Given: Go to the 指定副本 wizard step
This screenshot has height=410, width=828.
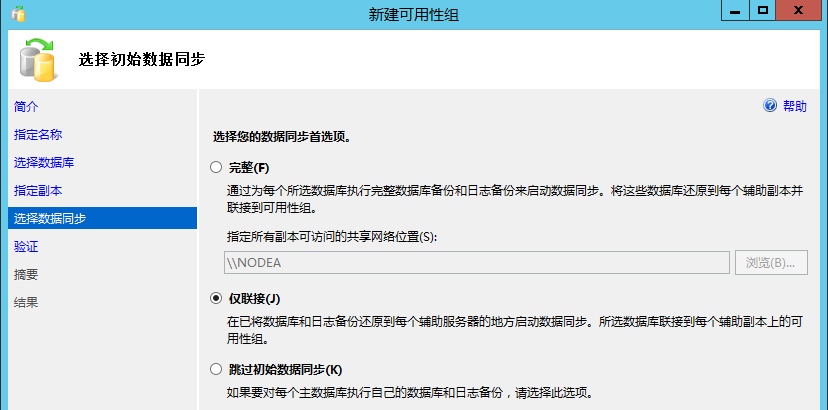Looking at the screenshot, I should (38, 190).
